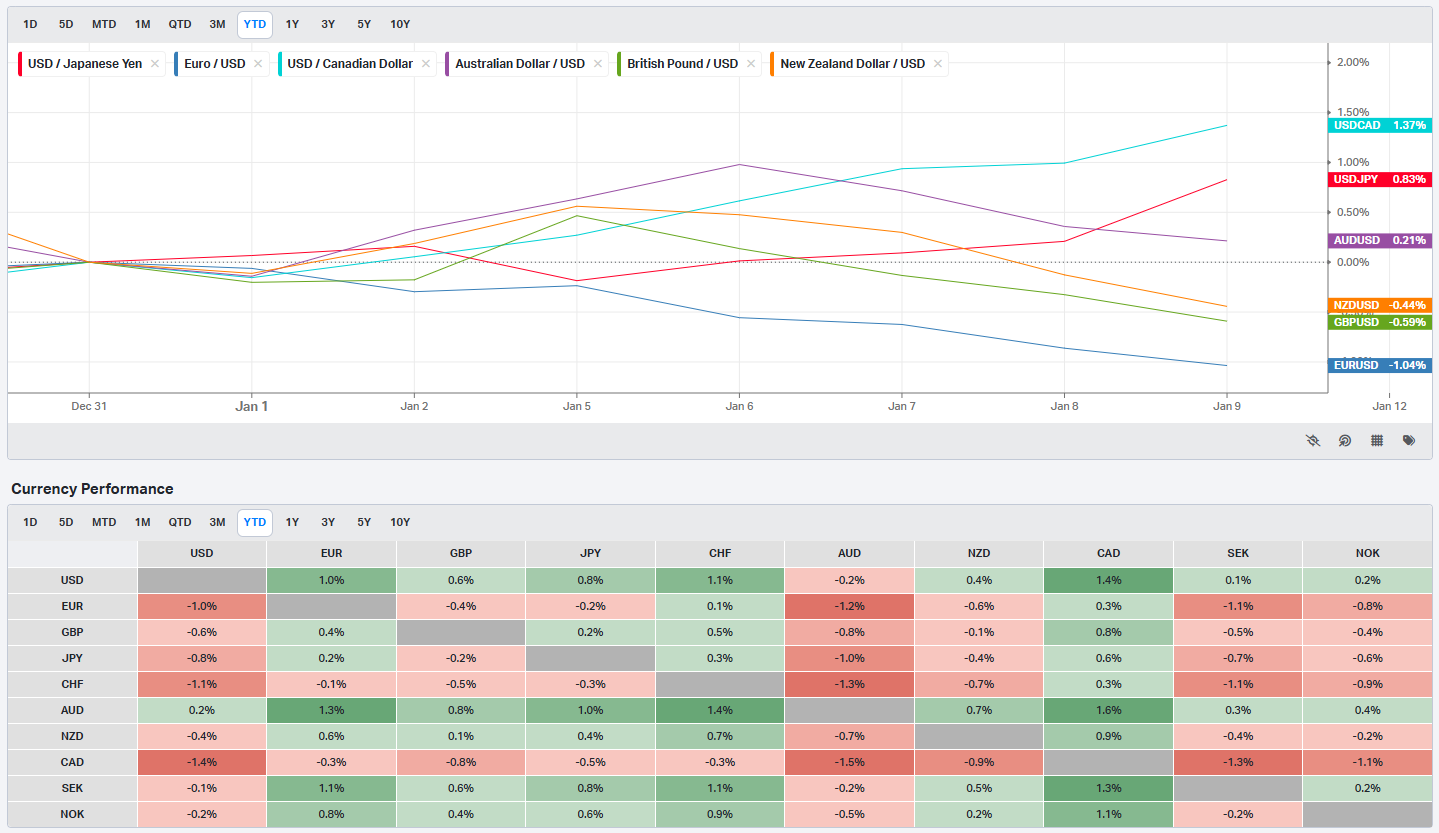The width and height of the screenshot is (1439, 833).
Task: Select YTD in Currency Performance table
Action: tap(255, 522)
